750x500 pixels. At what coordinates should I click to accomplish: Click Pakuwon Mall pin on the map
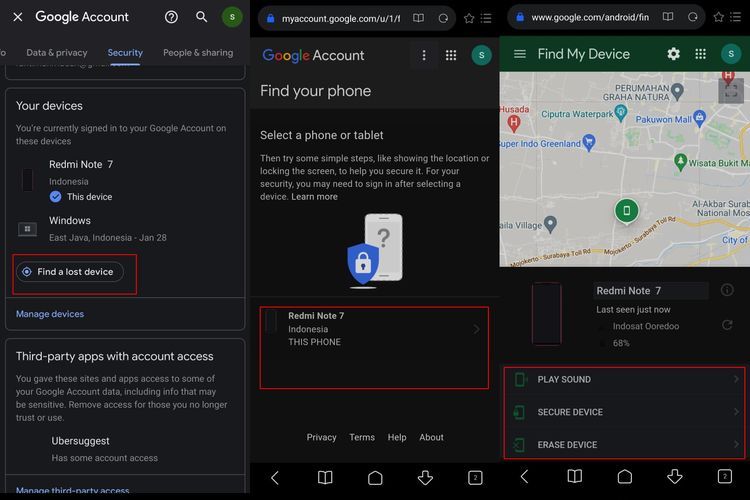click(699, 118)
